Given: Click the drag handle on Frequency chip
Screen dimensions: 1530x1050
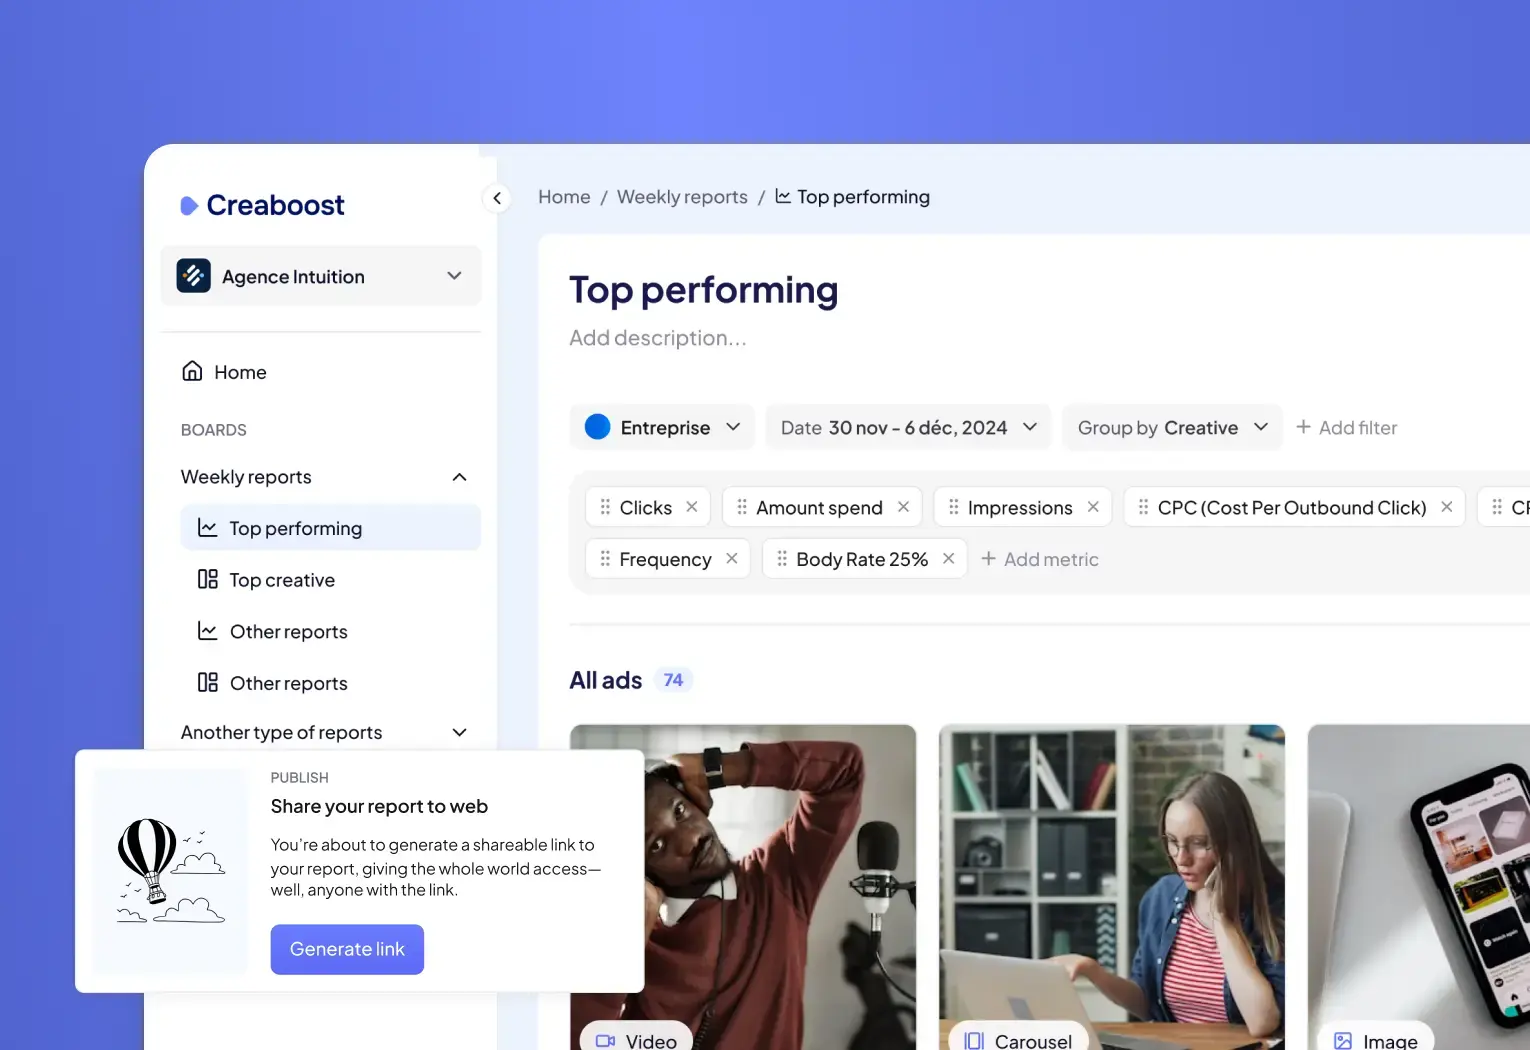Looking at the screenshot, I should [605, 558].
